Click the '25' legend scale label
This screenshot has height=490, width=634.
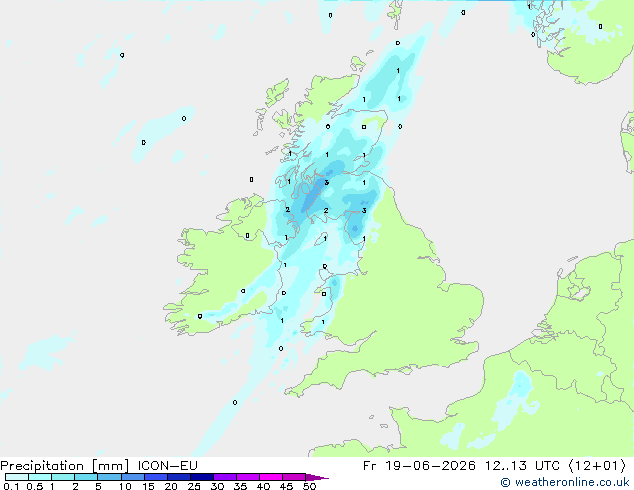[194, 486]
